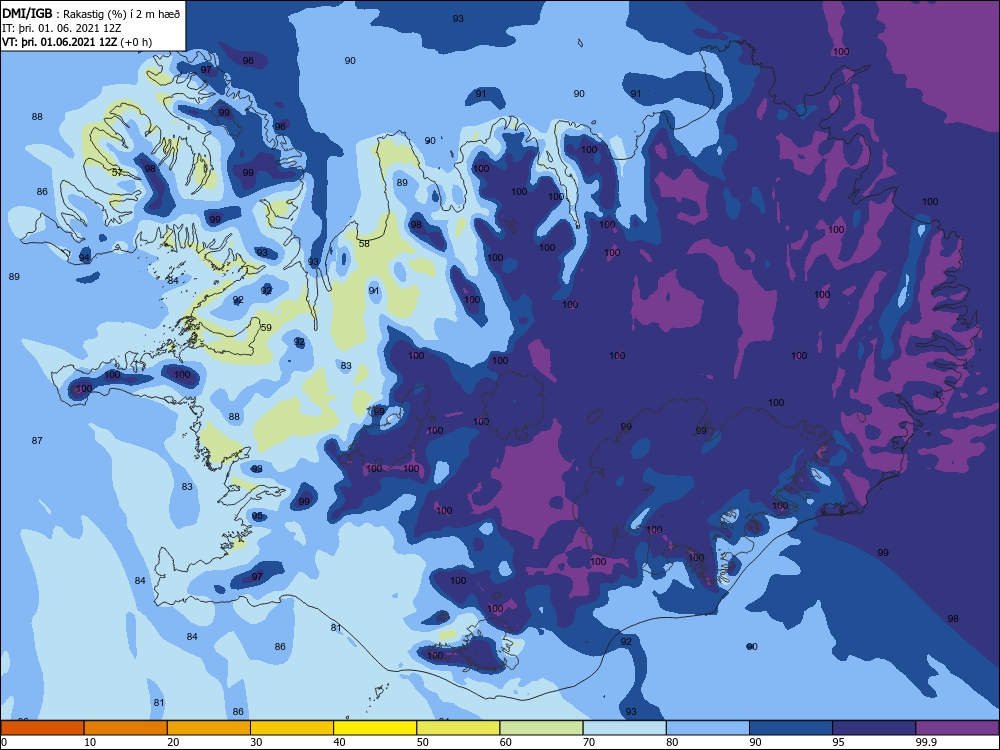Image resolution: width=1000 pixels, height=750 pixels.
Task: Pick the 20–30 amber legend swatch
Action: tap(209, 728)
